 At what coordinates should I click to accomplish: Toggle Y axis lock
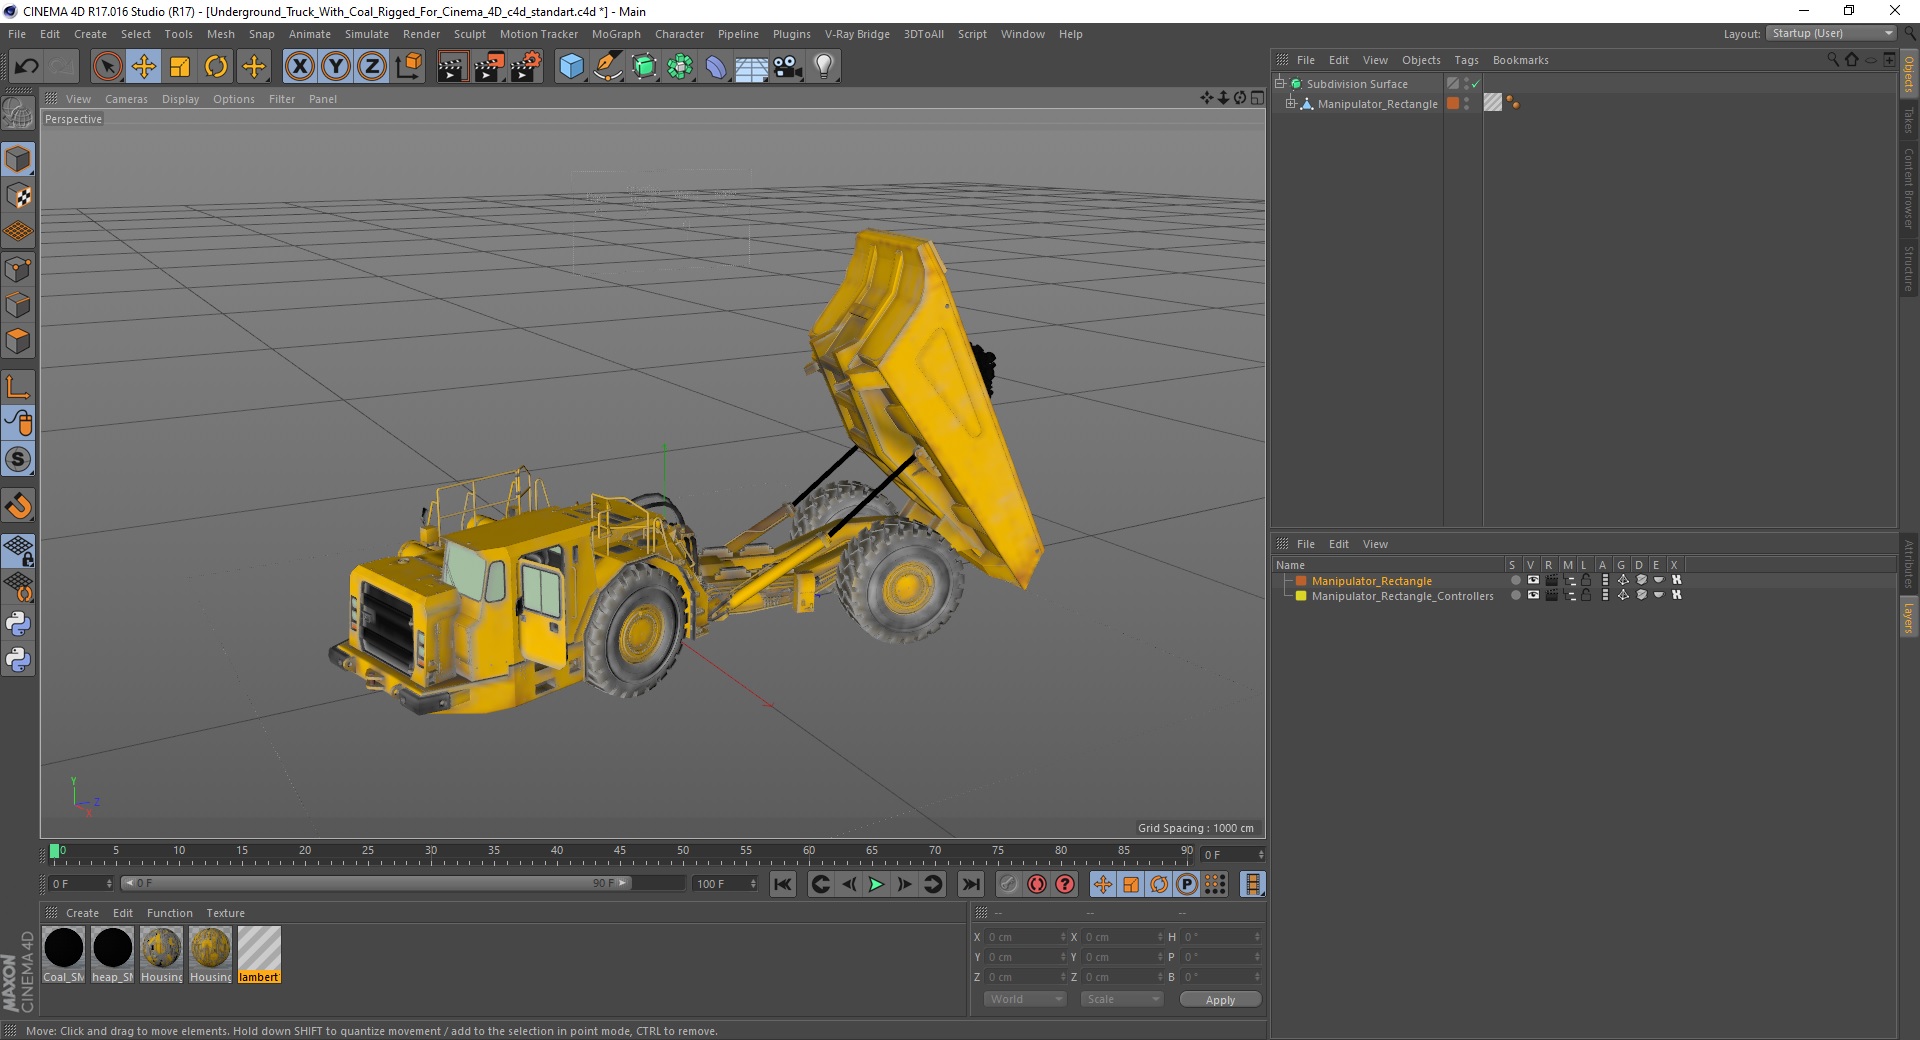(336, 67)
